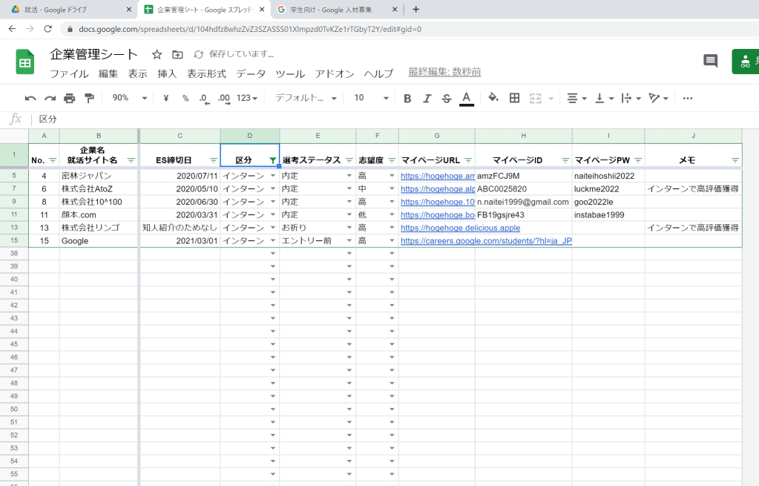Open the text color picker

click(x=466, y=98)
